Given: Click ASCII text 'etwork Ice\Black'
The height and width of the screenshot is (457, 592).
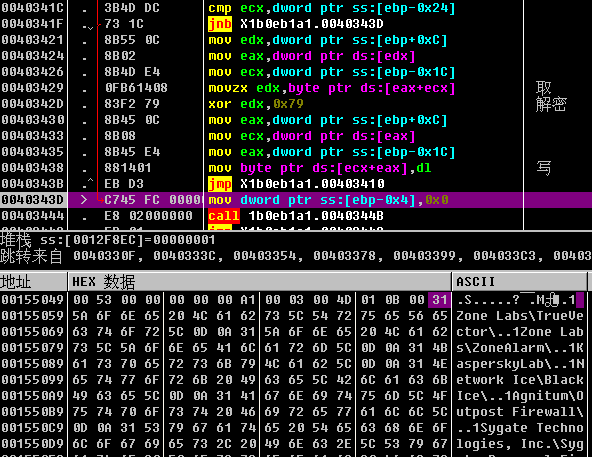Looking at the screenshot, I should (x=520, y=380).
